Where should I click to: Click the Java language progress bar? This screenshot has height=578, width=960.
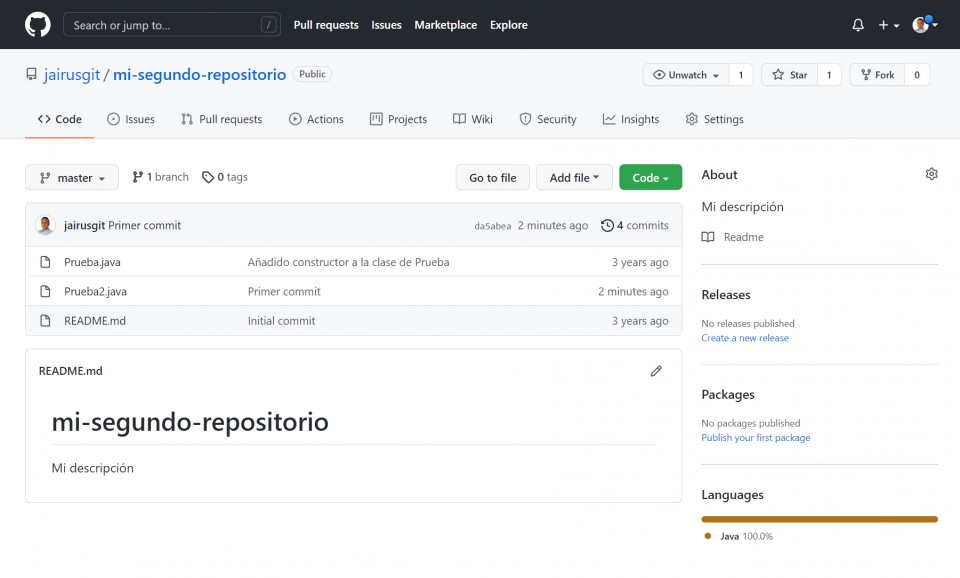click(819, 519)
